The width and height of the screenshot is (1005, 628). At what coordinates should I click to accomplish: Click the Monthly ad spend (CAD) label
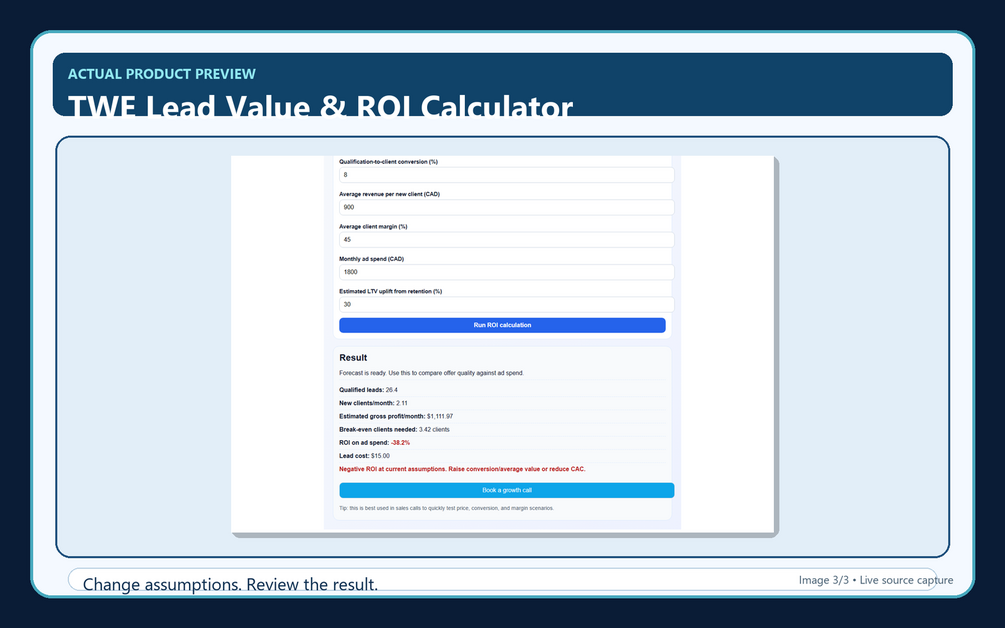[x=372, y=259]
